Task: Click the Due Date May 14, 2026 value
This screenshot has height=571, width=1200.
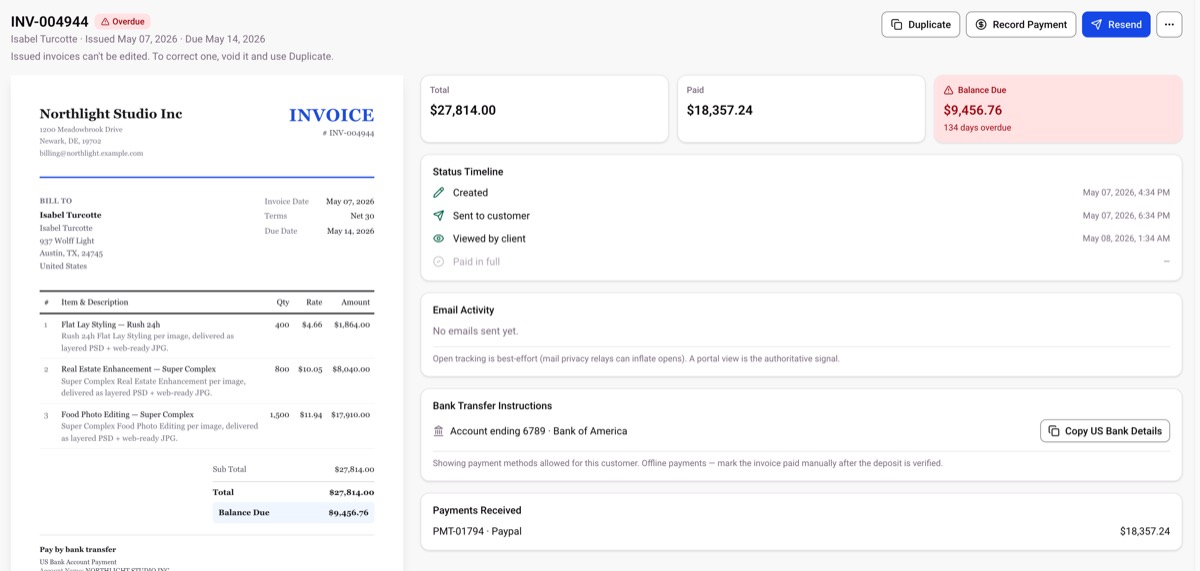Action: click(x=350, y=231)
